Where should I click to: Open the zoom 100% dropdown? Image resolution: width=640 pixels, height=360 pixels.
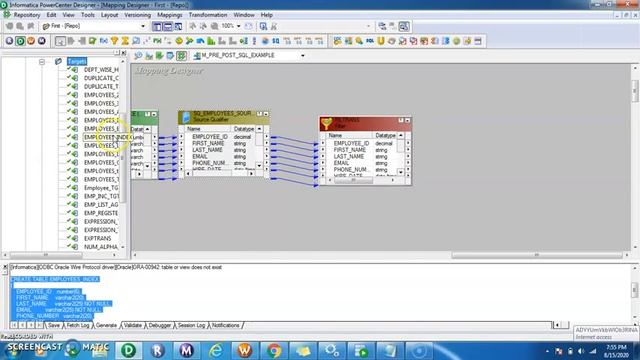click(239, 26)
